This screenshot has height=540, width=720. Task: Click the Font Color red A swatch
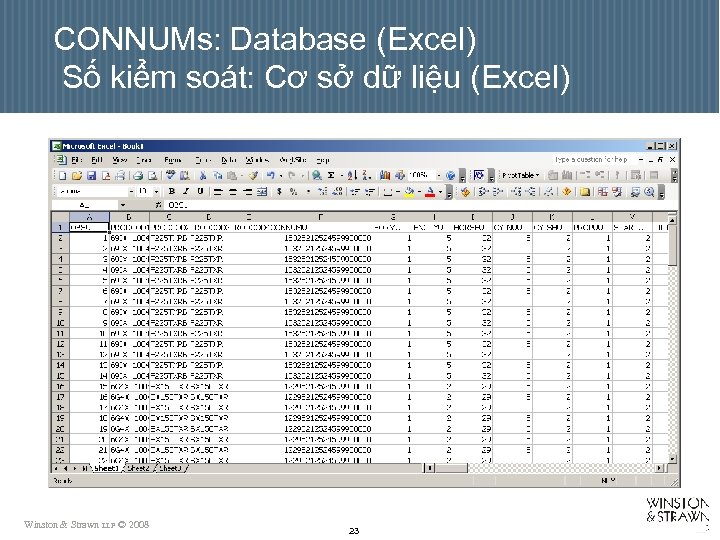(430, 192)
